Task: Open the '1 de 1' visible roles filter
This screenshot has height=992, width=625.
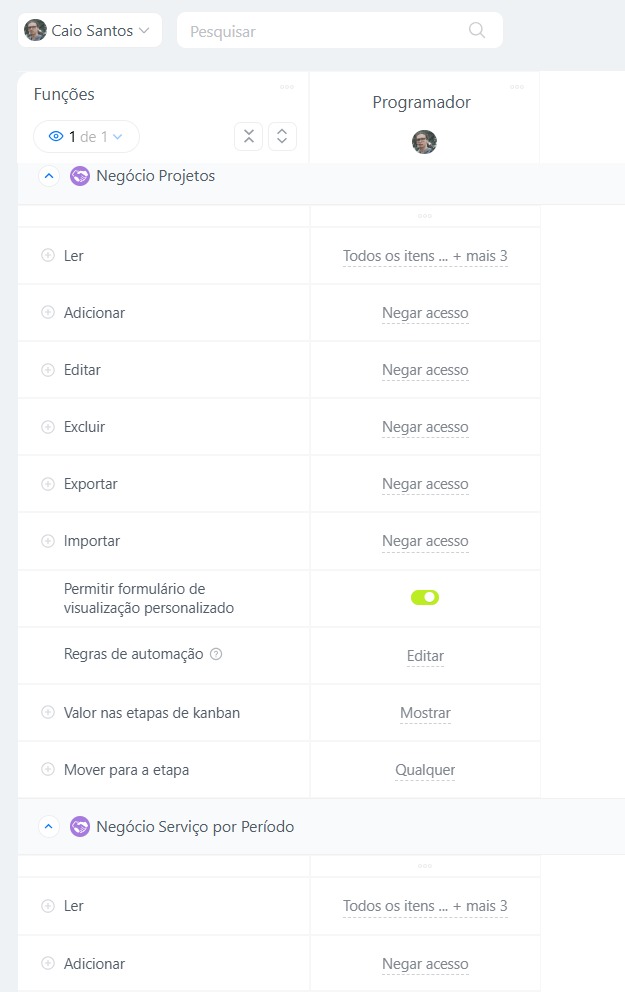Action: (86, 137)
